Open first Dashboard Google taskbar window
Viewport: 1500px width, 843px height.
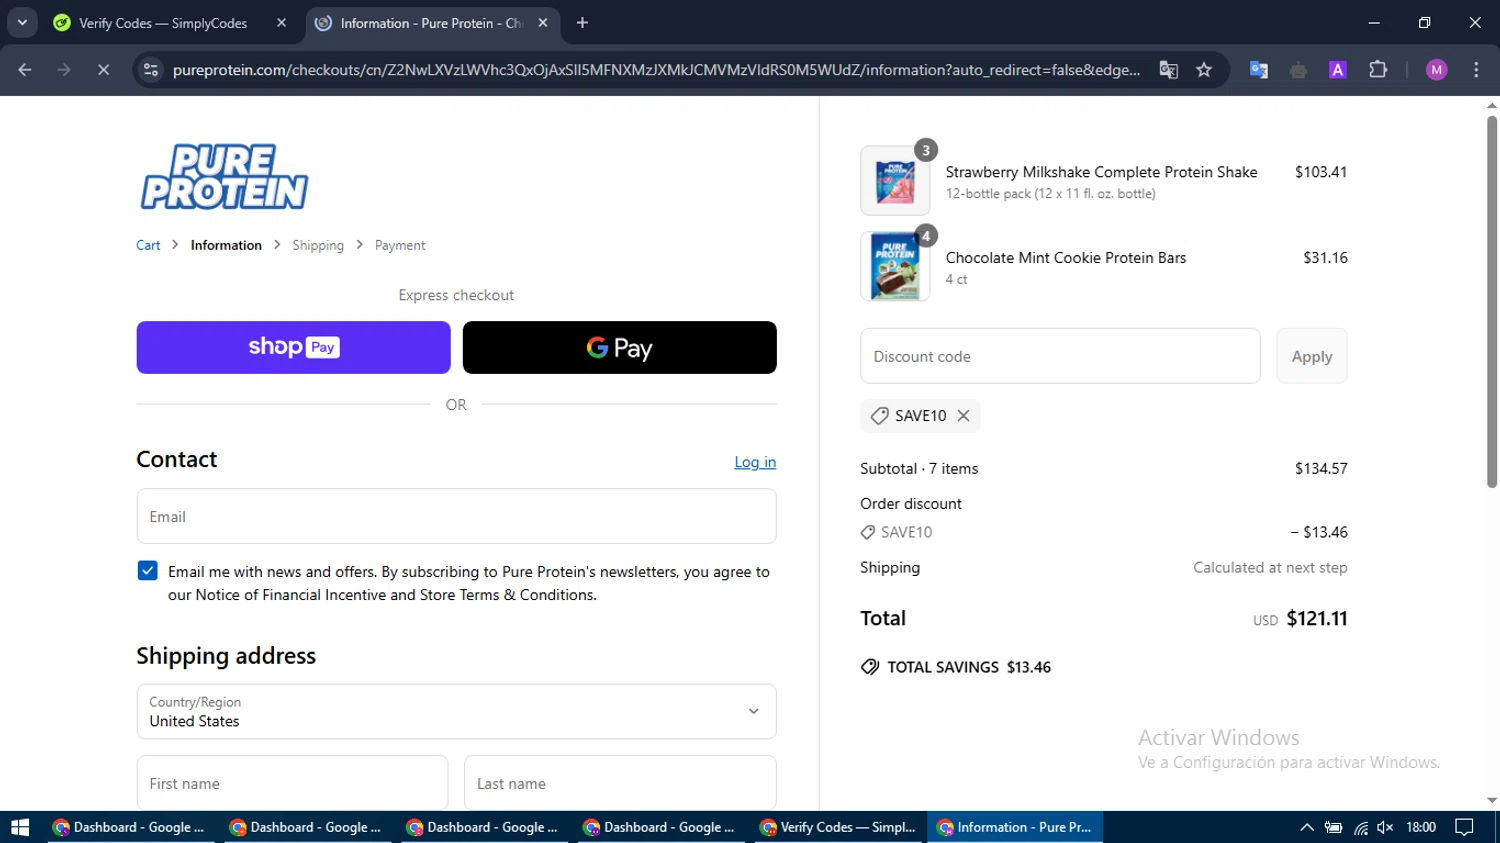[x=128, y=827]
